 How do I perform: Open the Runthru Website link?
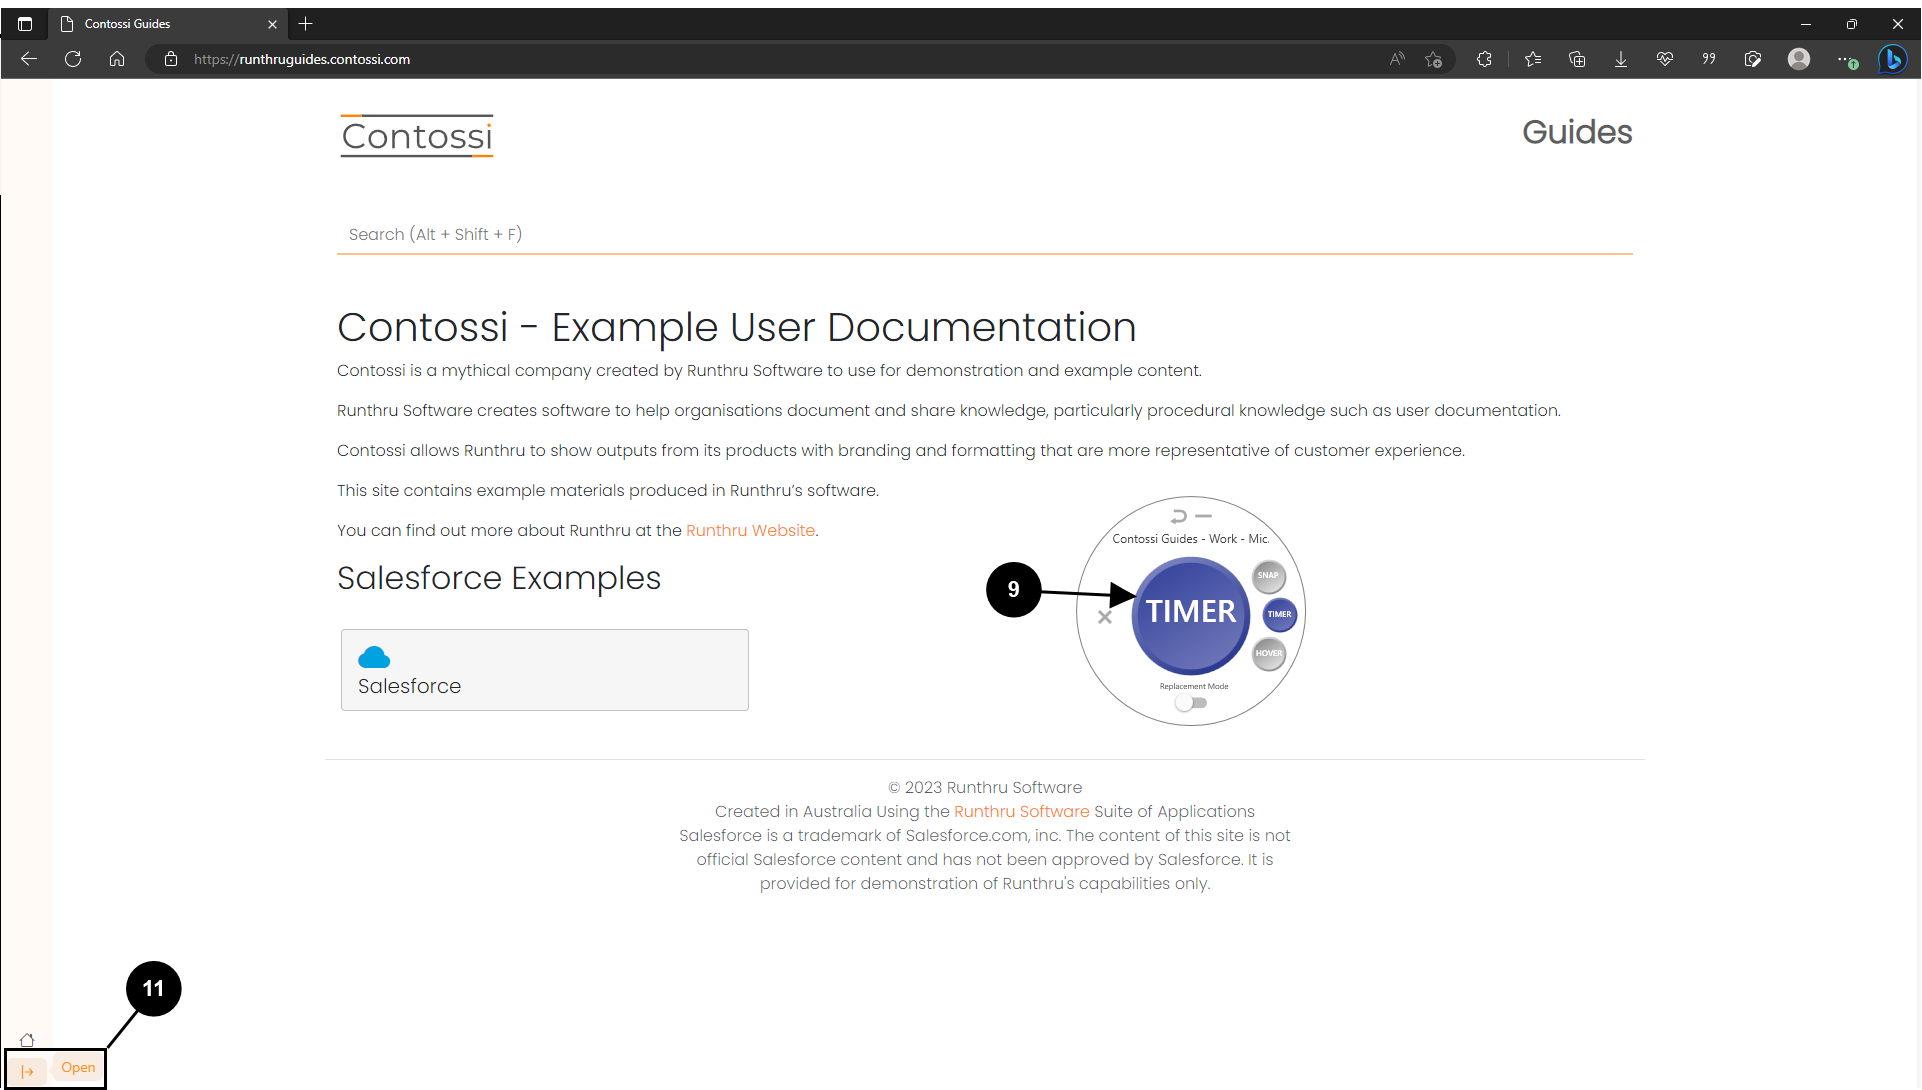750,531
